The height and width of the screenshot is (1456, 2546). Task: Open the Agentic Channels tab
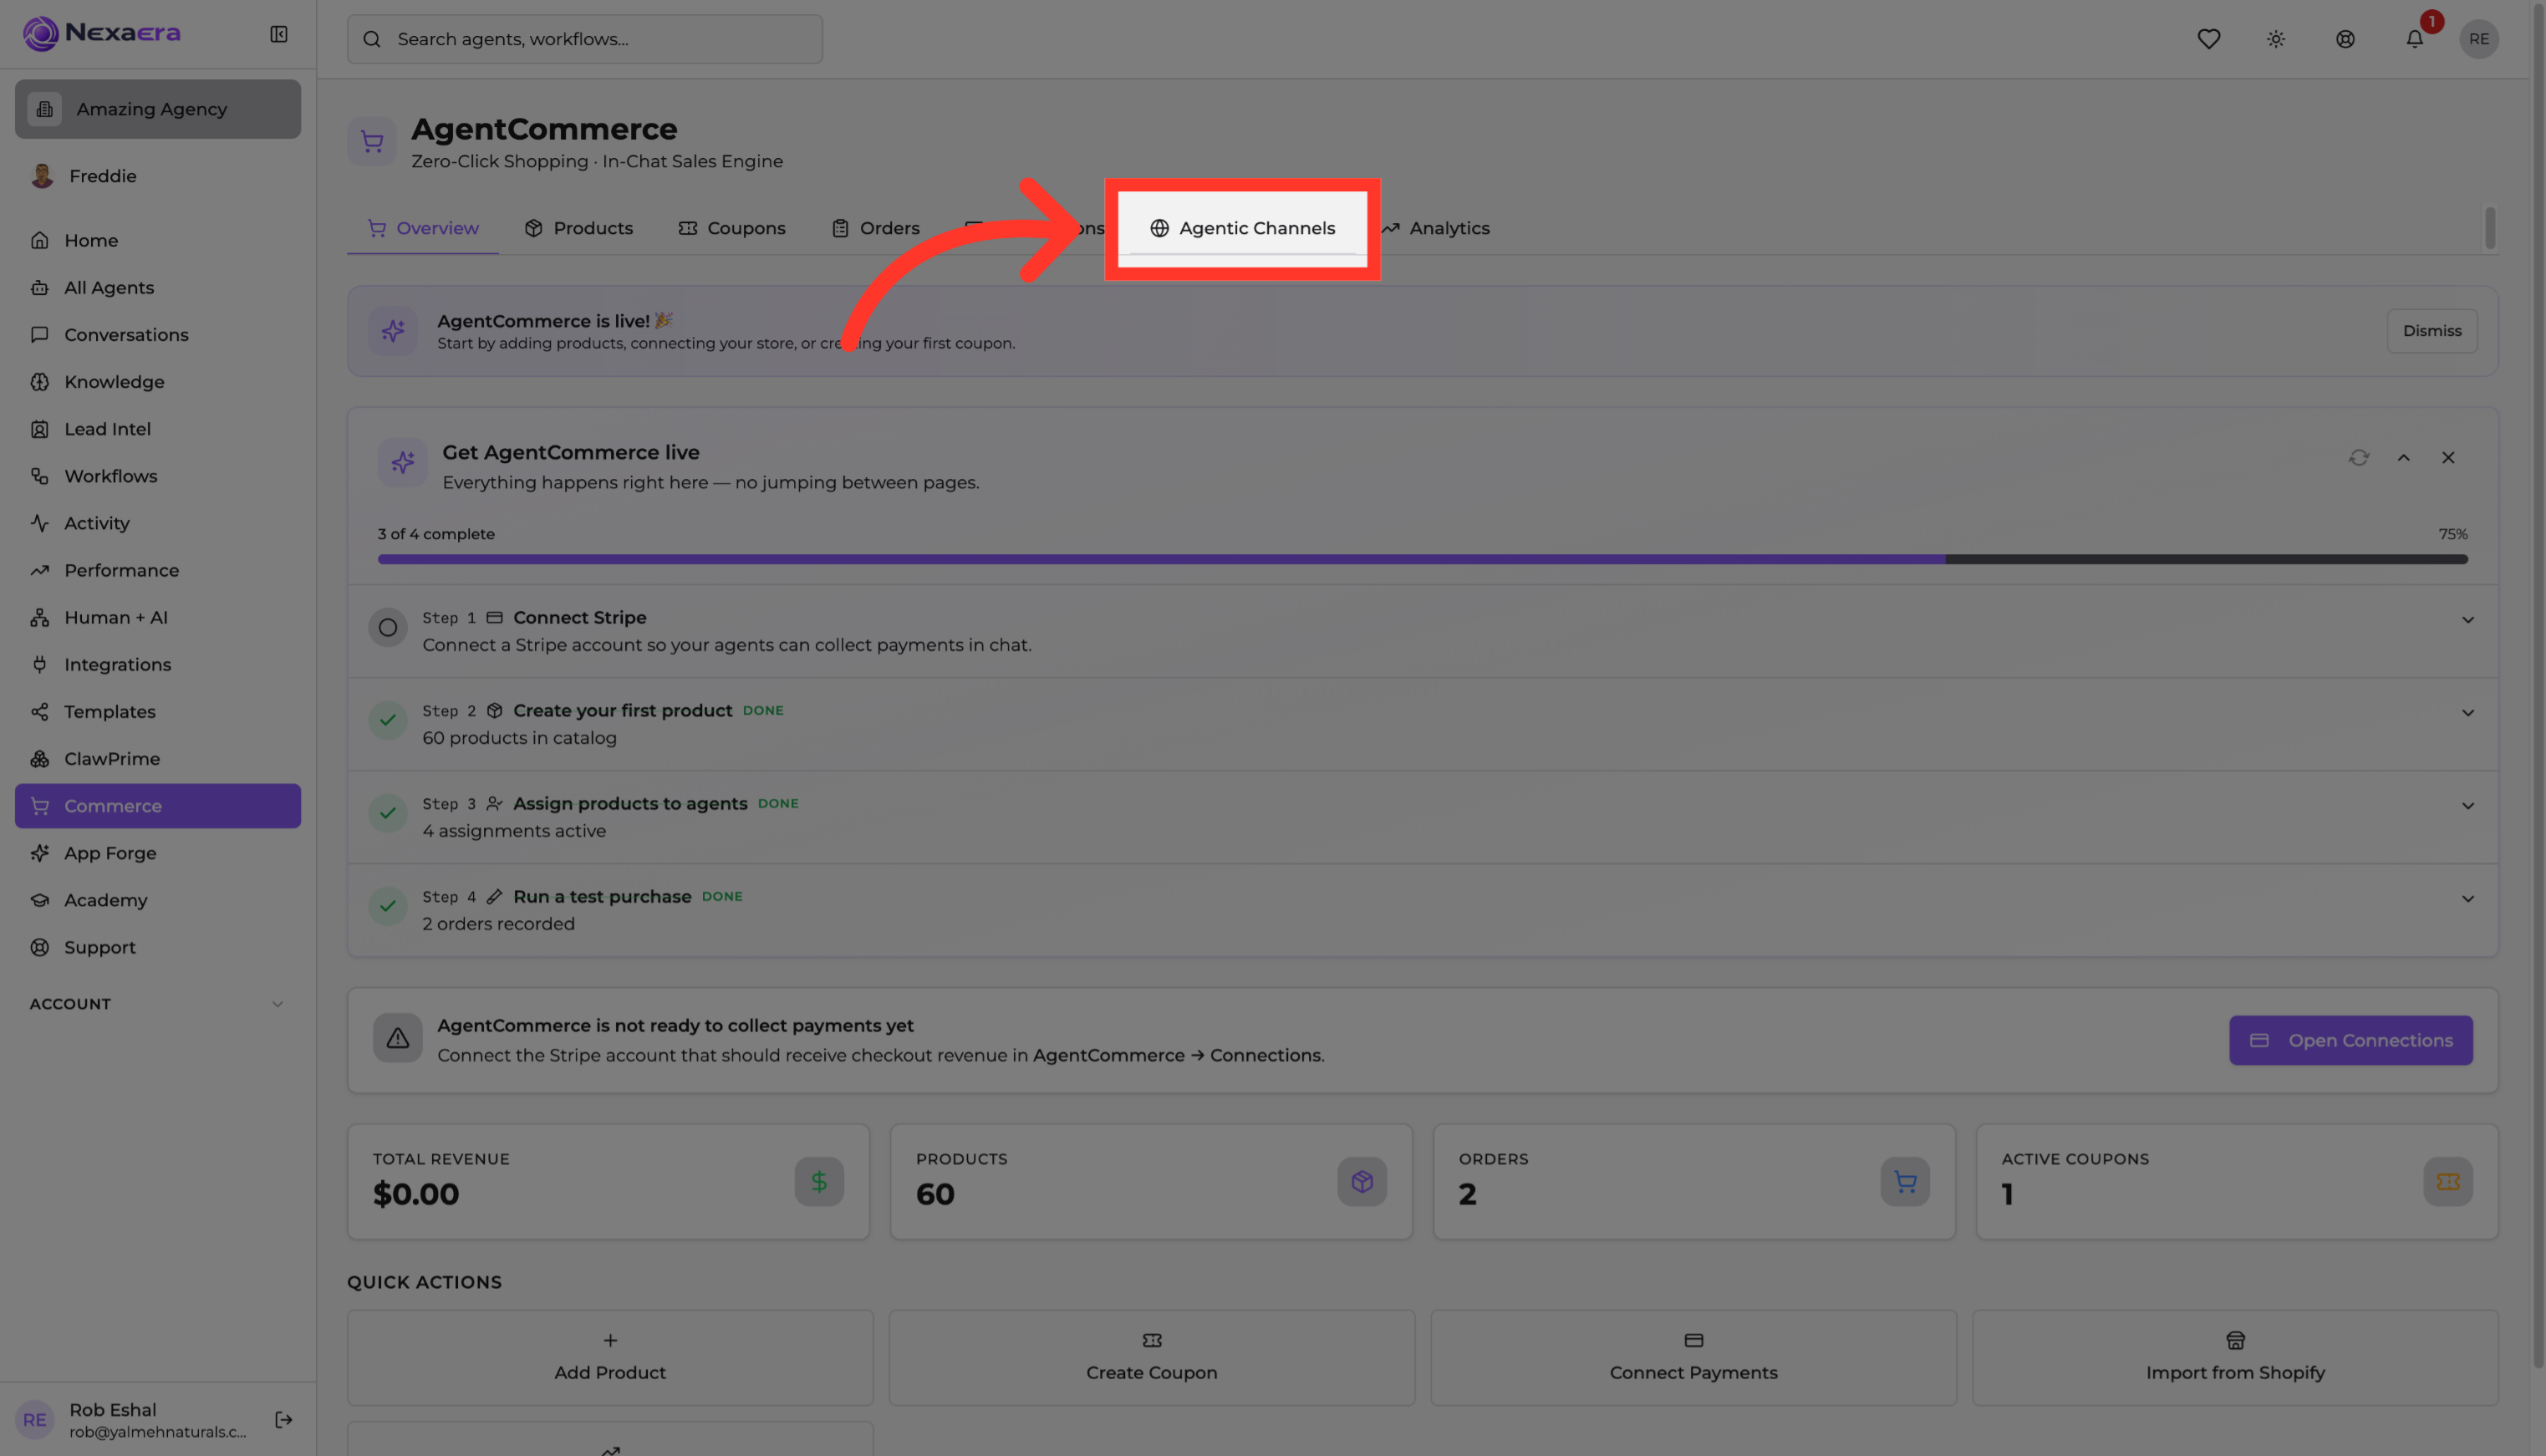1242,228
